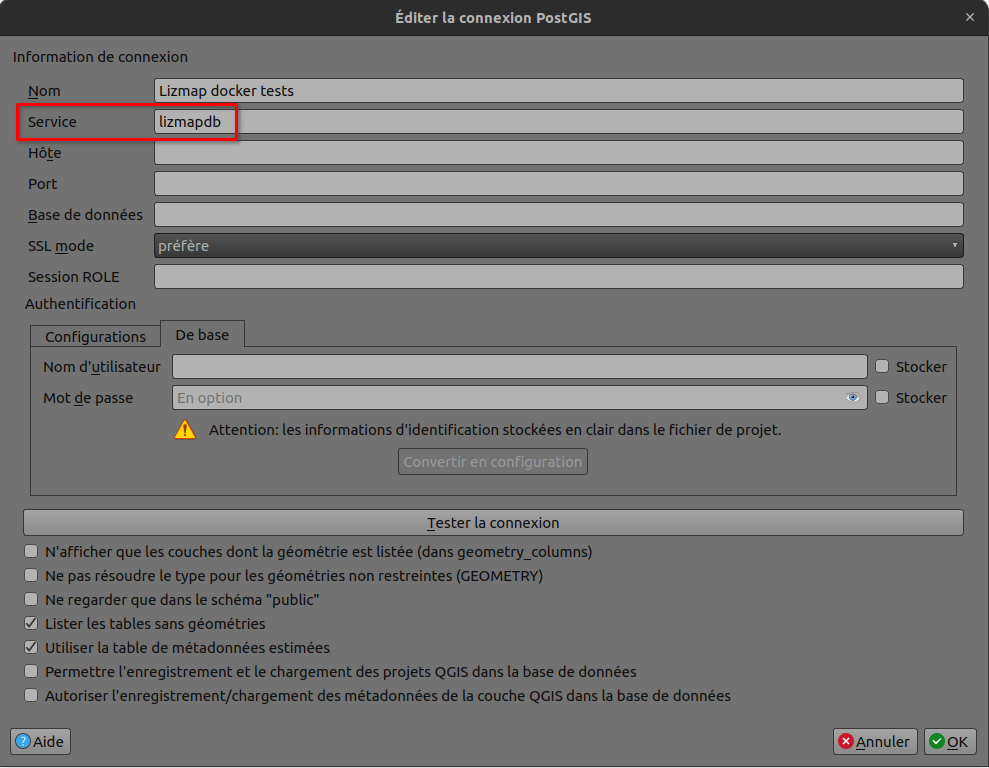Confirm with the OK button
Screen dimensions: 989x768
949,742
